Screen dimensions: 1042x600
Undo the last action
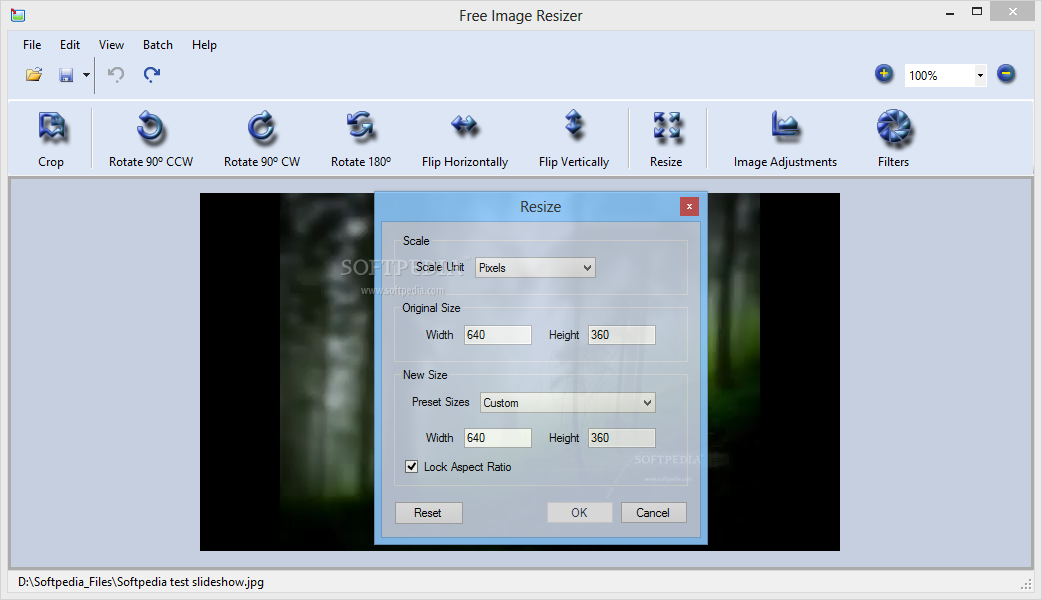[x=116, y=74]
